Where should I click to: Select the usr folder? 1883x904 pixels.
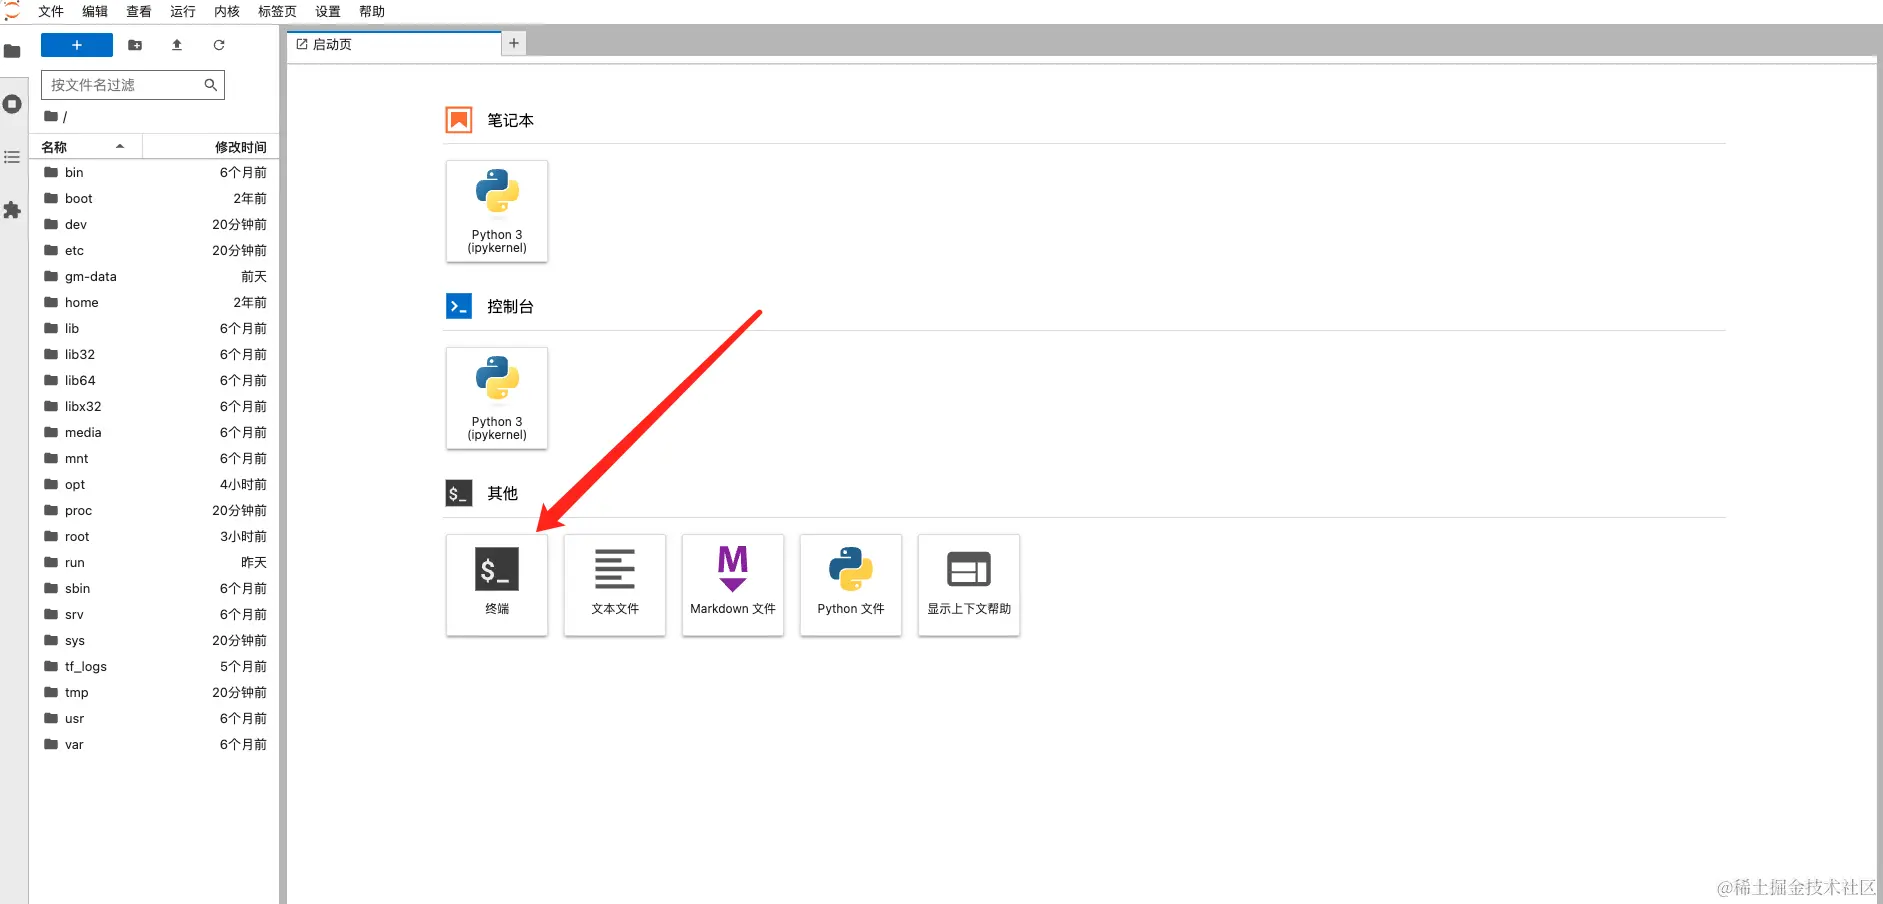tap(155, 719)
